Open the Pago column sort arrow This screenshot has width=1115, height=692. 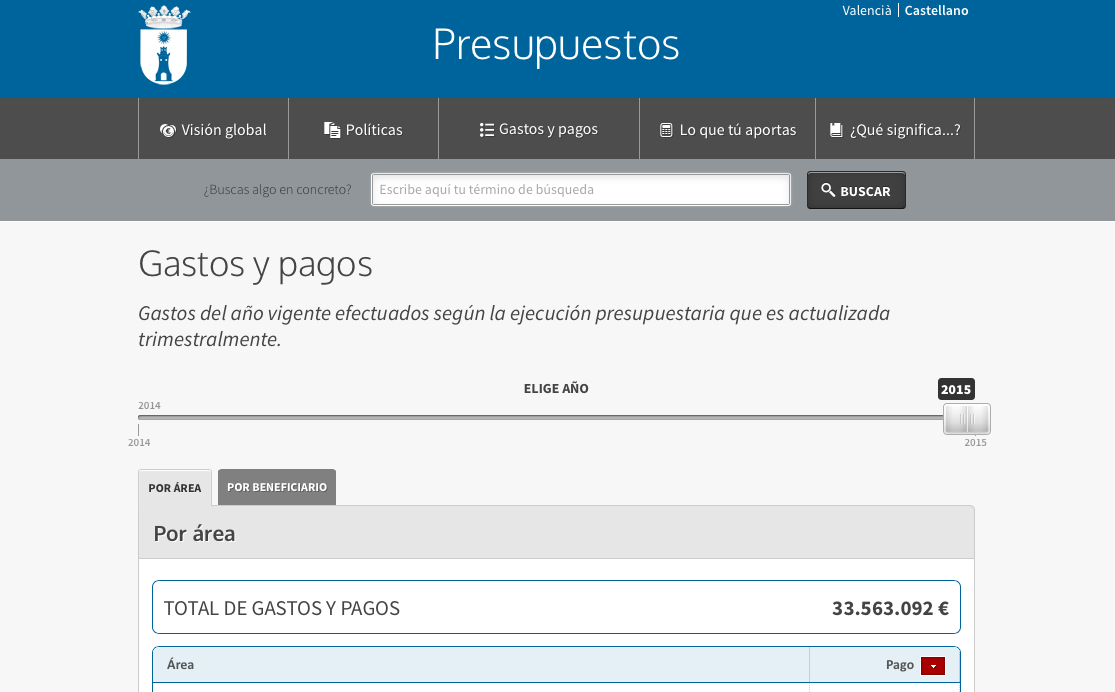[932, 666]
